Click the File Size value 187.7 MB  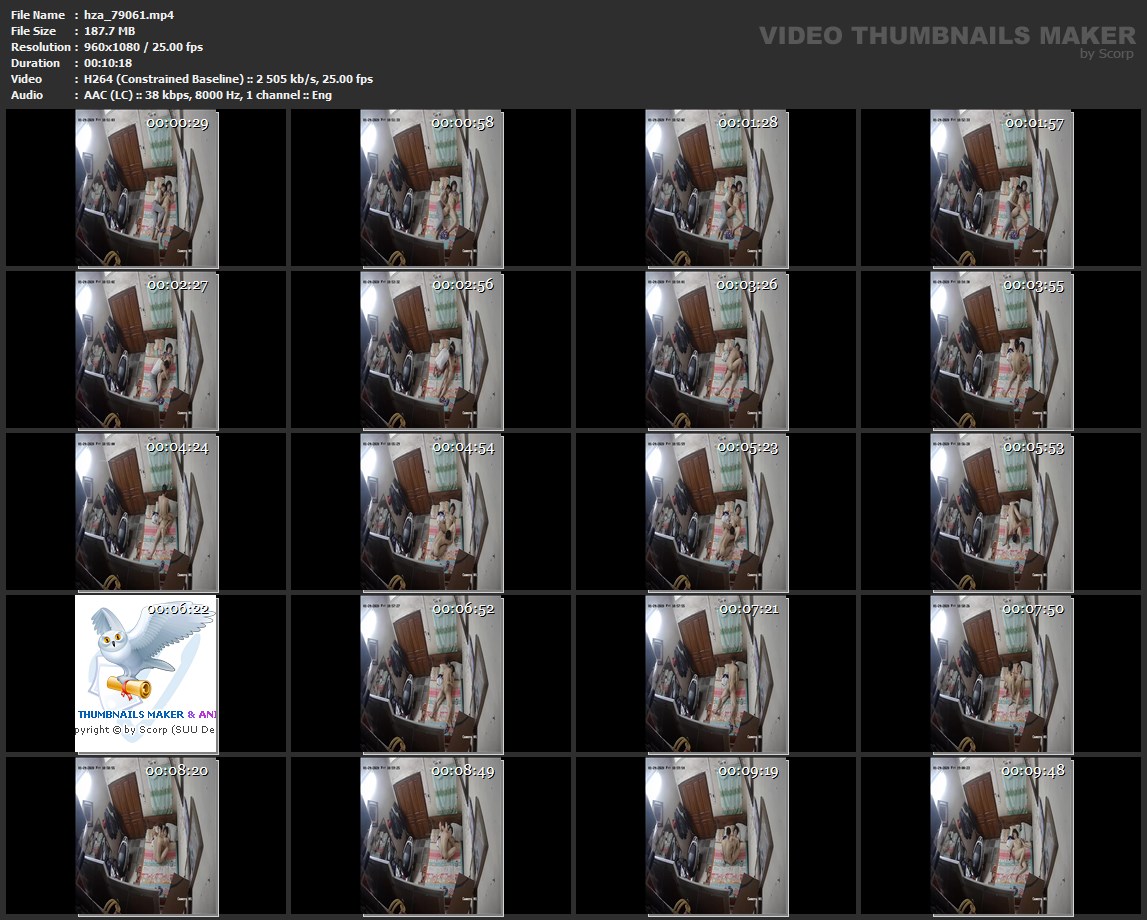[x=110, y=31]
